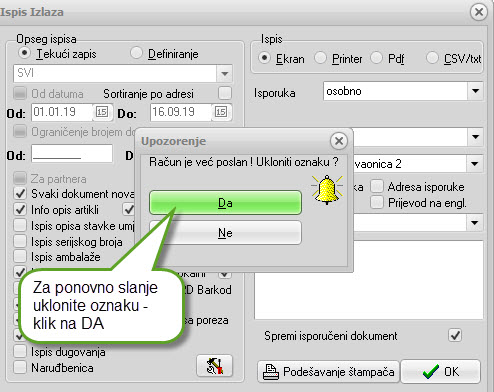The height and width of the screenshot is (392, 494).
Task: Expand the Isporuka osobno dropdown
Action: [x=475, y=91]
